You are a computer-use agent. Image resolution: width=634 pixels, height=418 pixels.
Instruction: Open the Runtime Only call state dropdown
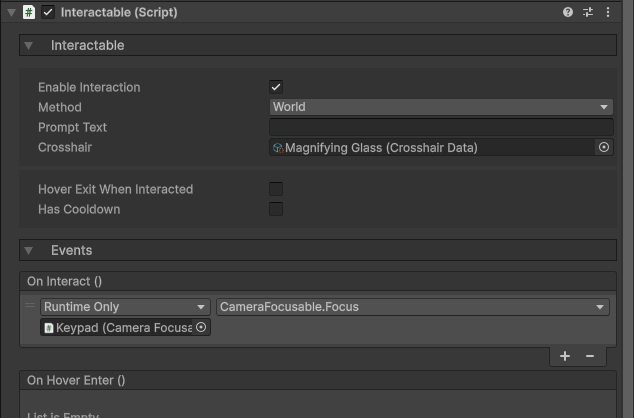click(124, 307)
